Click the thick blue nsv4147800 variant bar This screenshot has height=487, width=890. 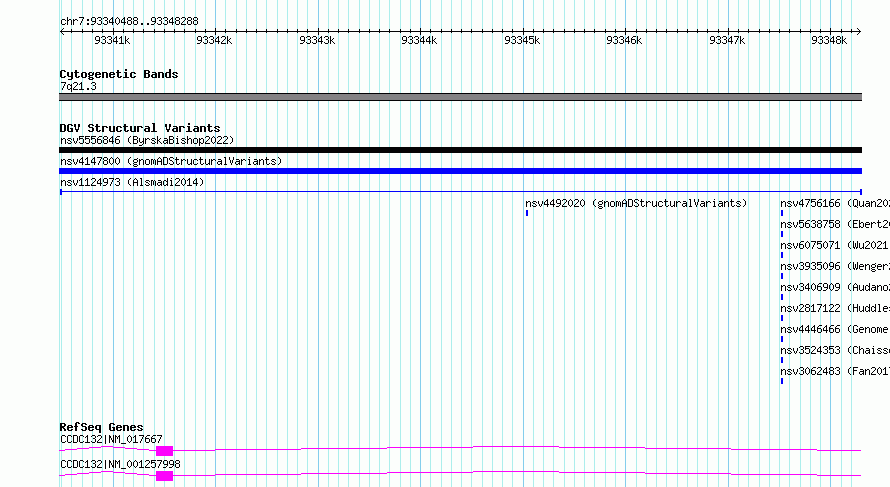(x=460, y=171)
